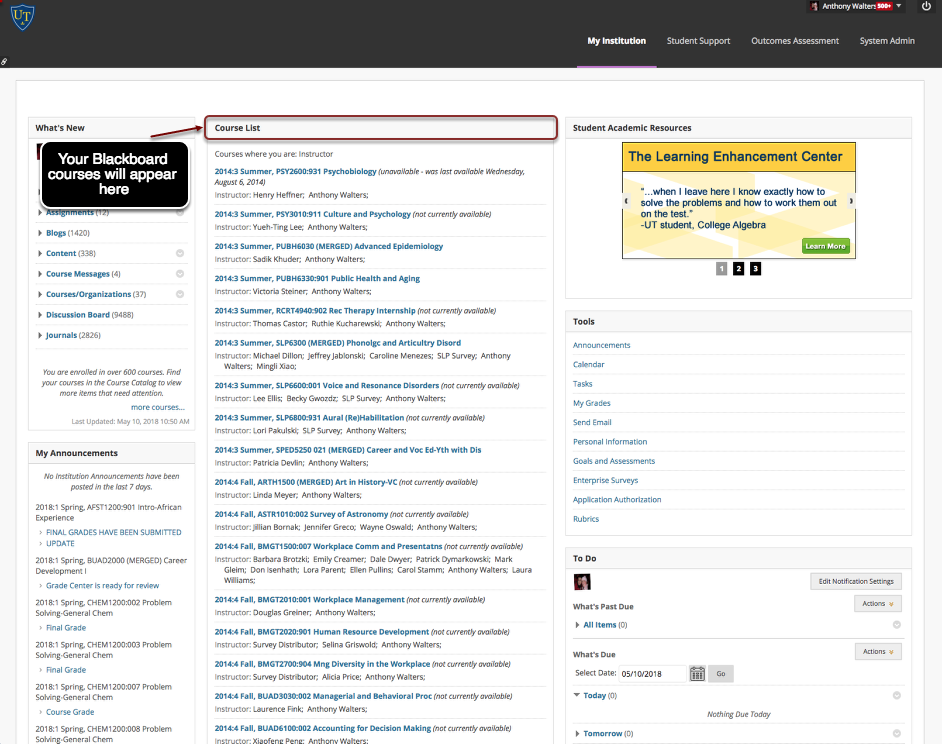Click the power logout icon
942x744 pixels.
[x=926, y=6]
